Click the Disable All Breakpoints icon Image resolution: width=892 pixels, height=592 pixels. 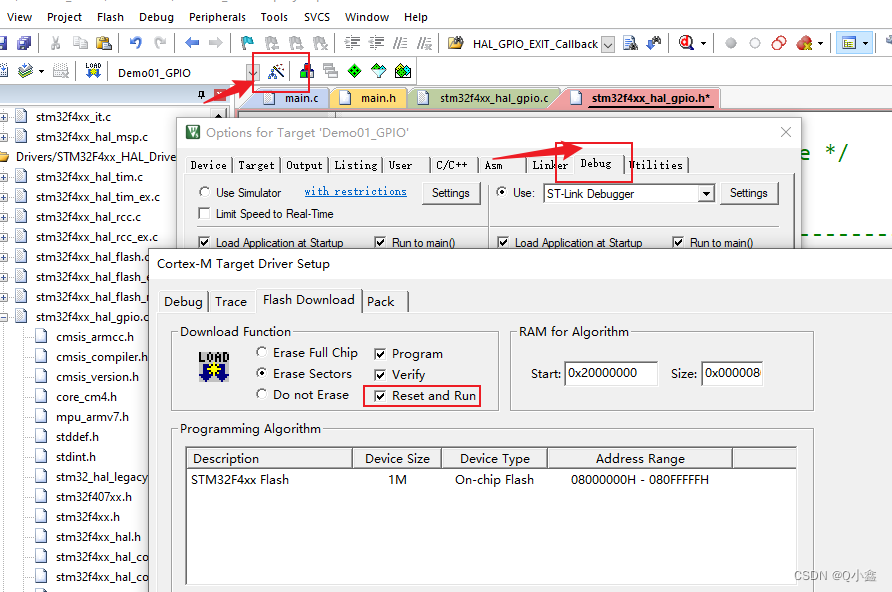pos(779,43)
